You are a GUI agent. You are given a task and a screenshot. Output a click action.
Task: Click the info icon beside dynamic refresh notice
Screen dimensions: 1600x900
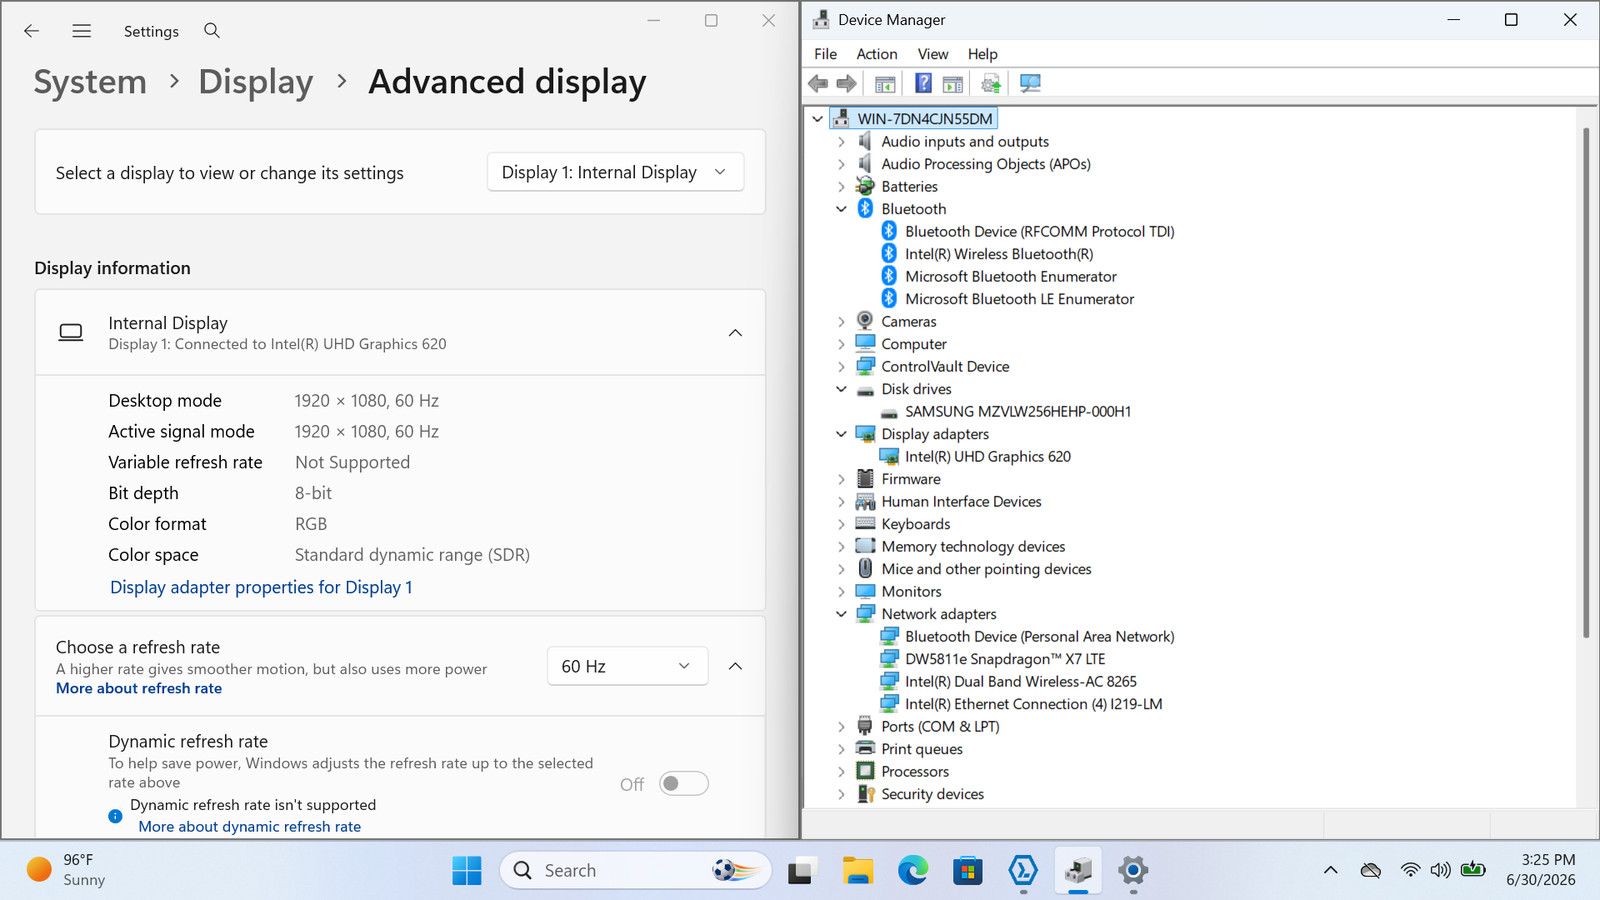click(x=115, y=816)
